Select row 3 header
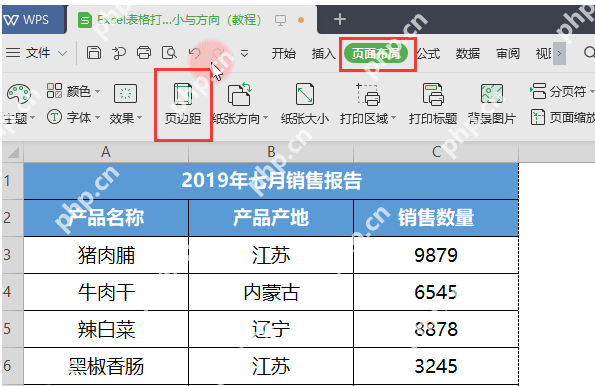This screenshot has width=595, height=386. [x=13, y=255]
